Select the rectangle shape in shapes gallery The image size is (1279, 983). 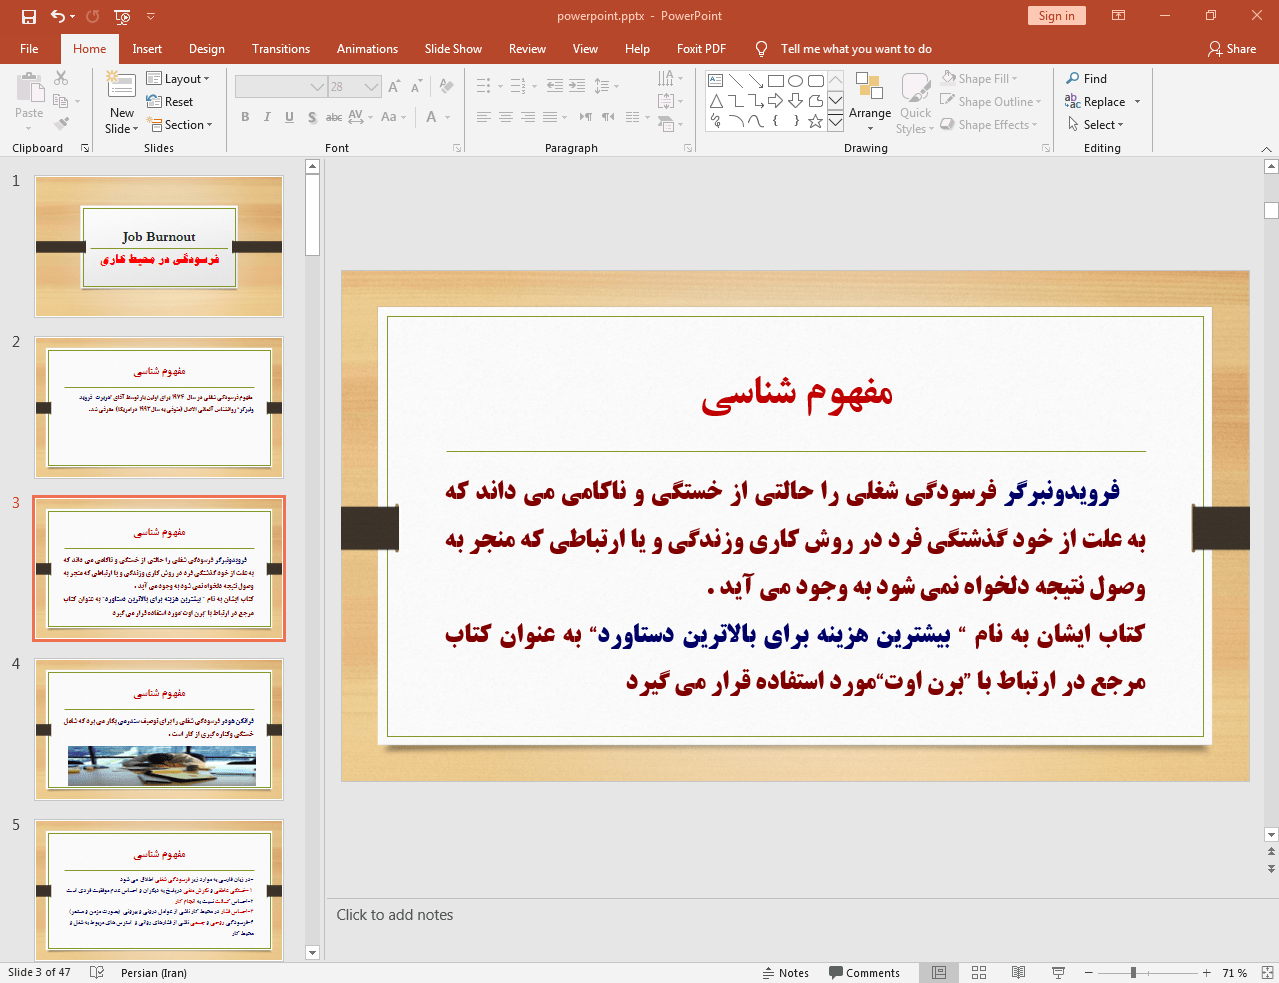776,81
